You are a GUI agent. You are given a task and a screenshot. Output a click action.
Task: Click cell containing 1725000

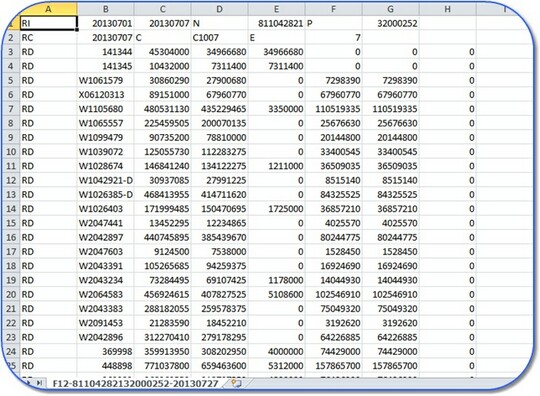pos(276,209)
